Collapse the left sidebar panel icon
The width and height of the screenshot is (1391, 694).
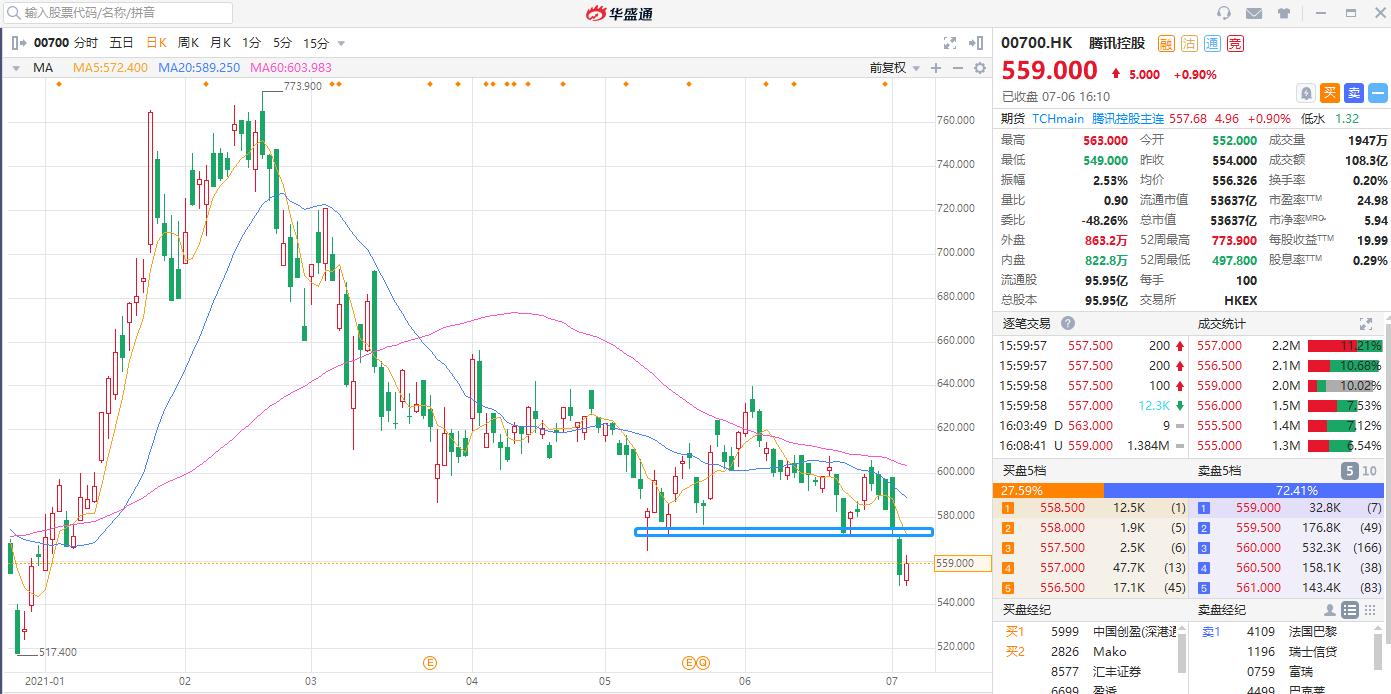click(x=17, y=43)
